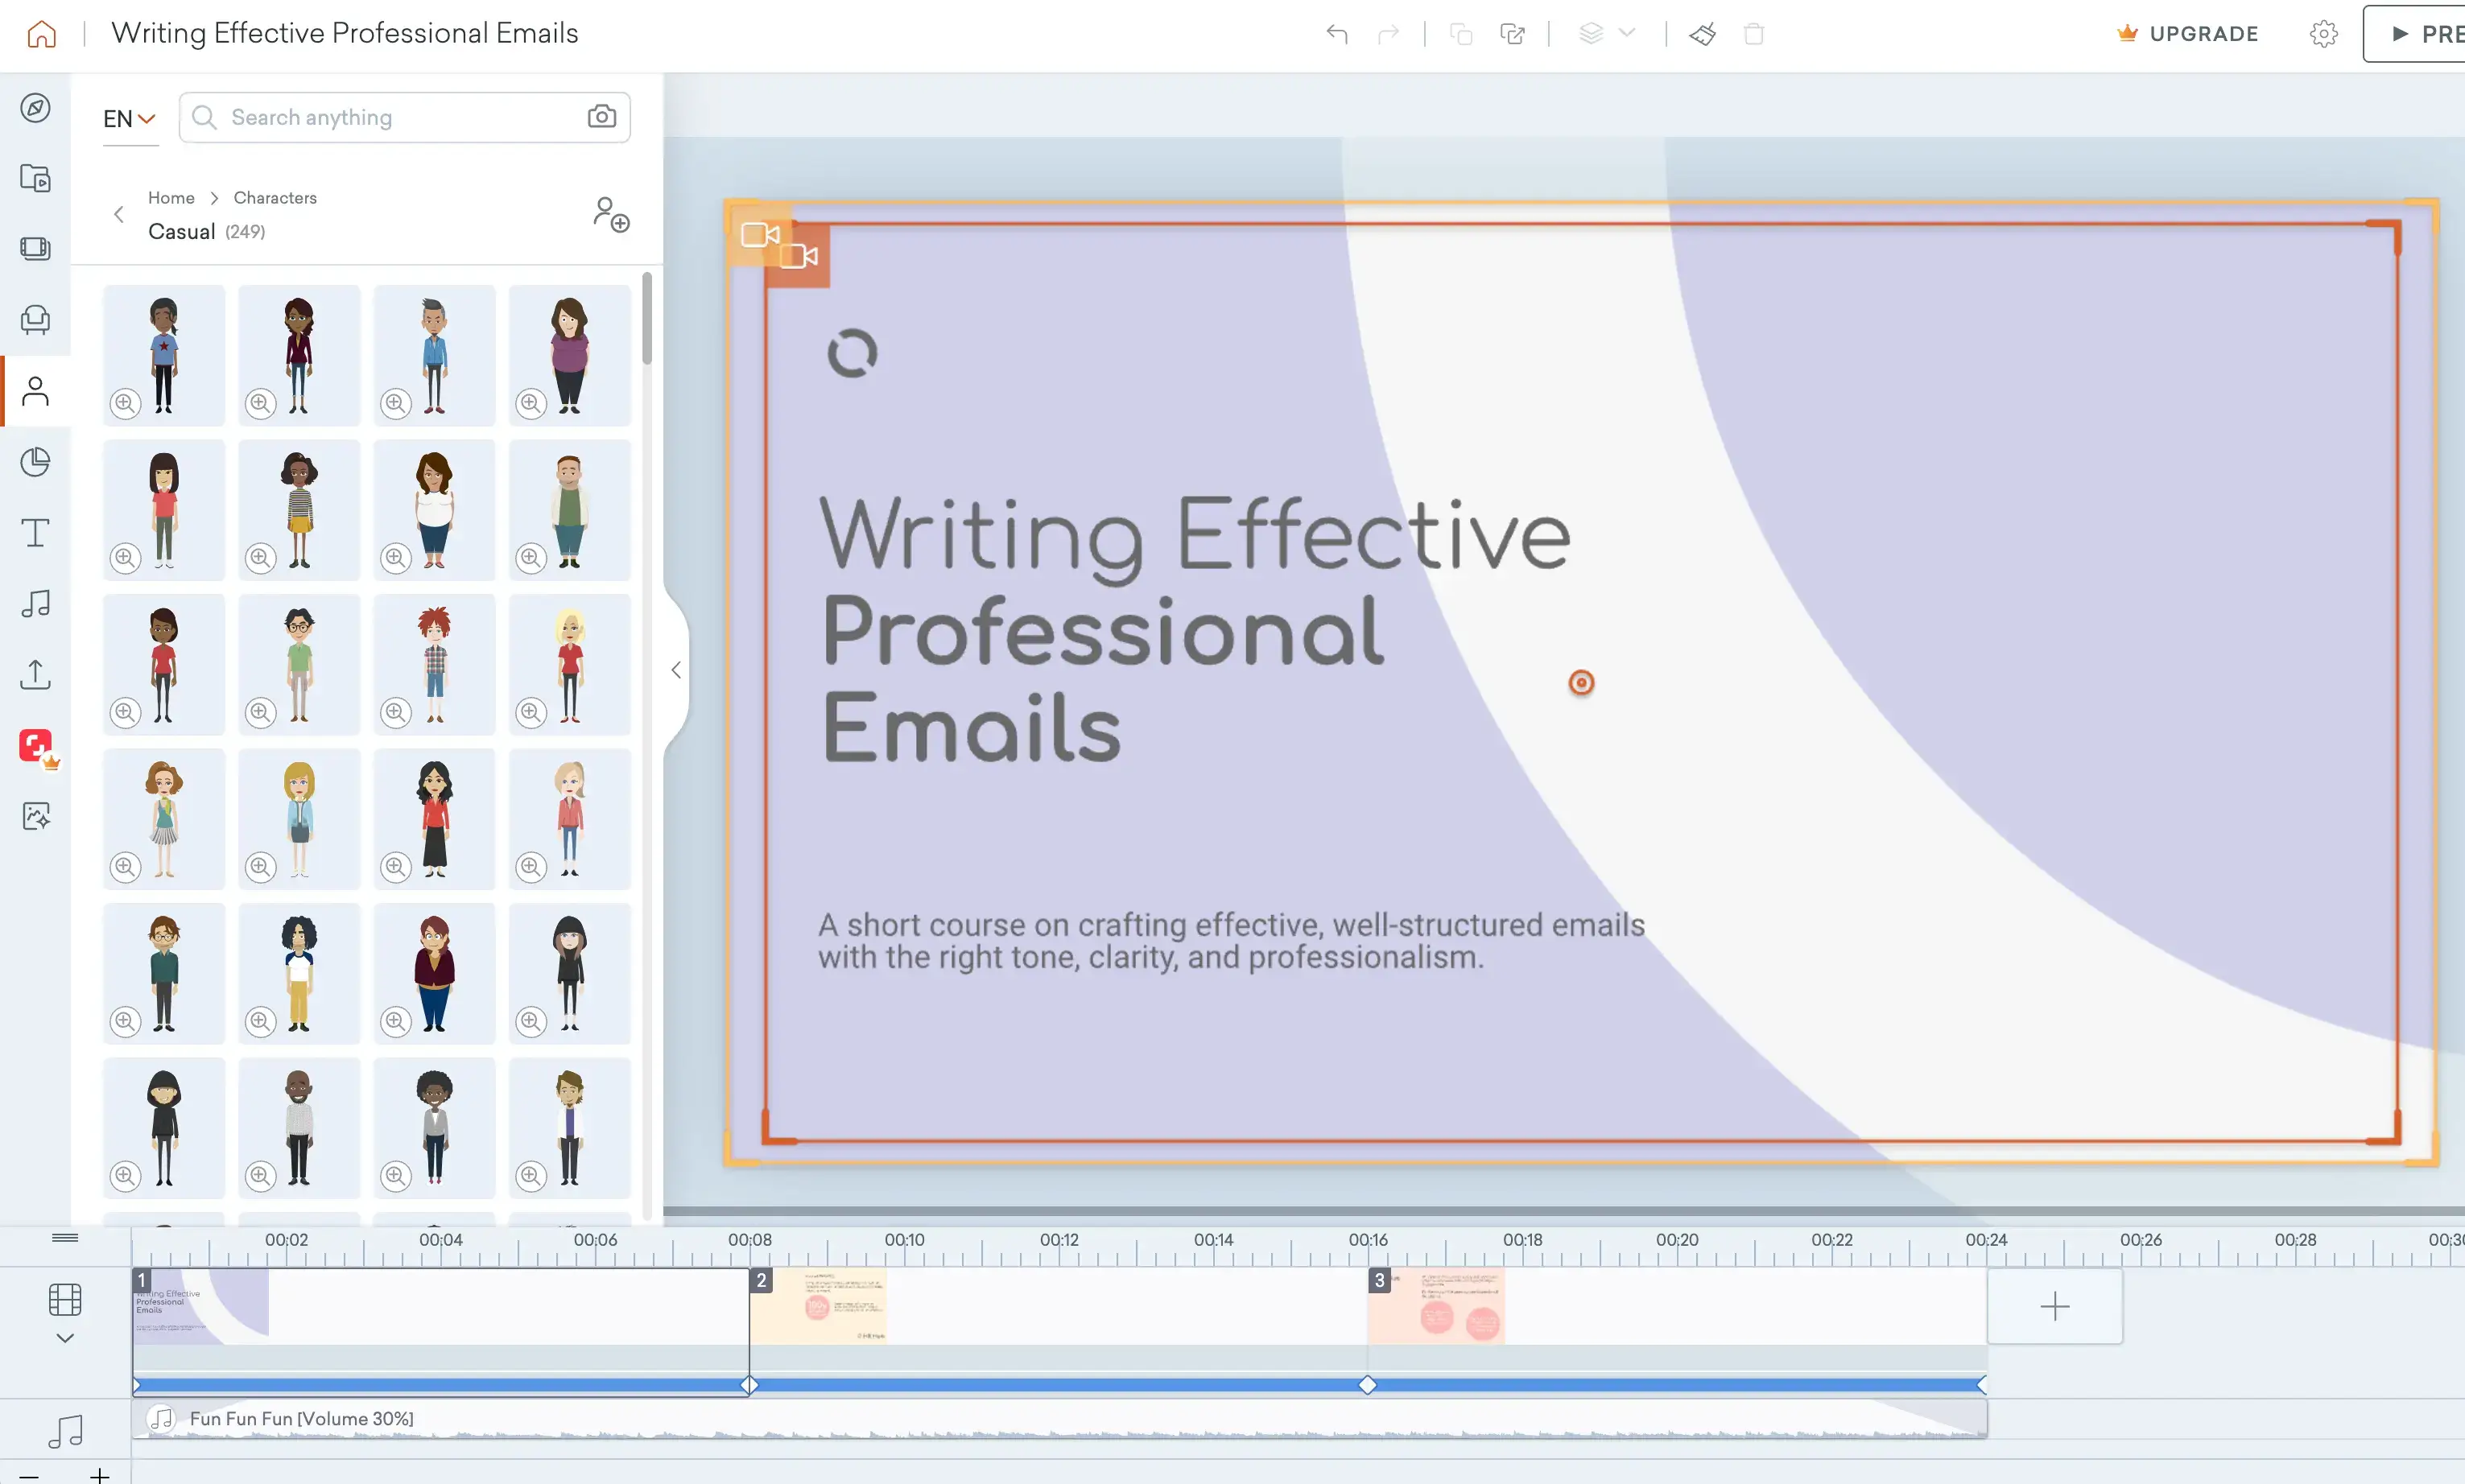Screen dimensions: 2465x1484
Task: Expand the timeline view chevron below grid icon
Action: [x=65, y=1338]
